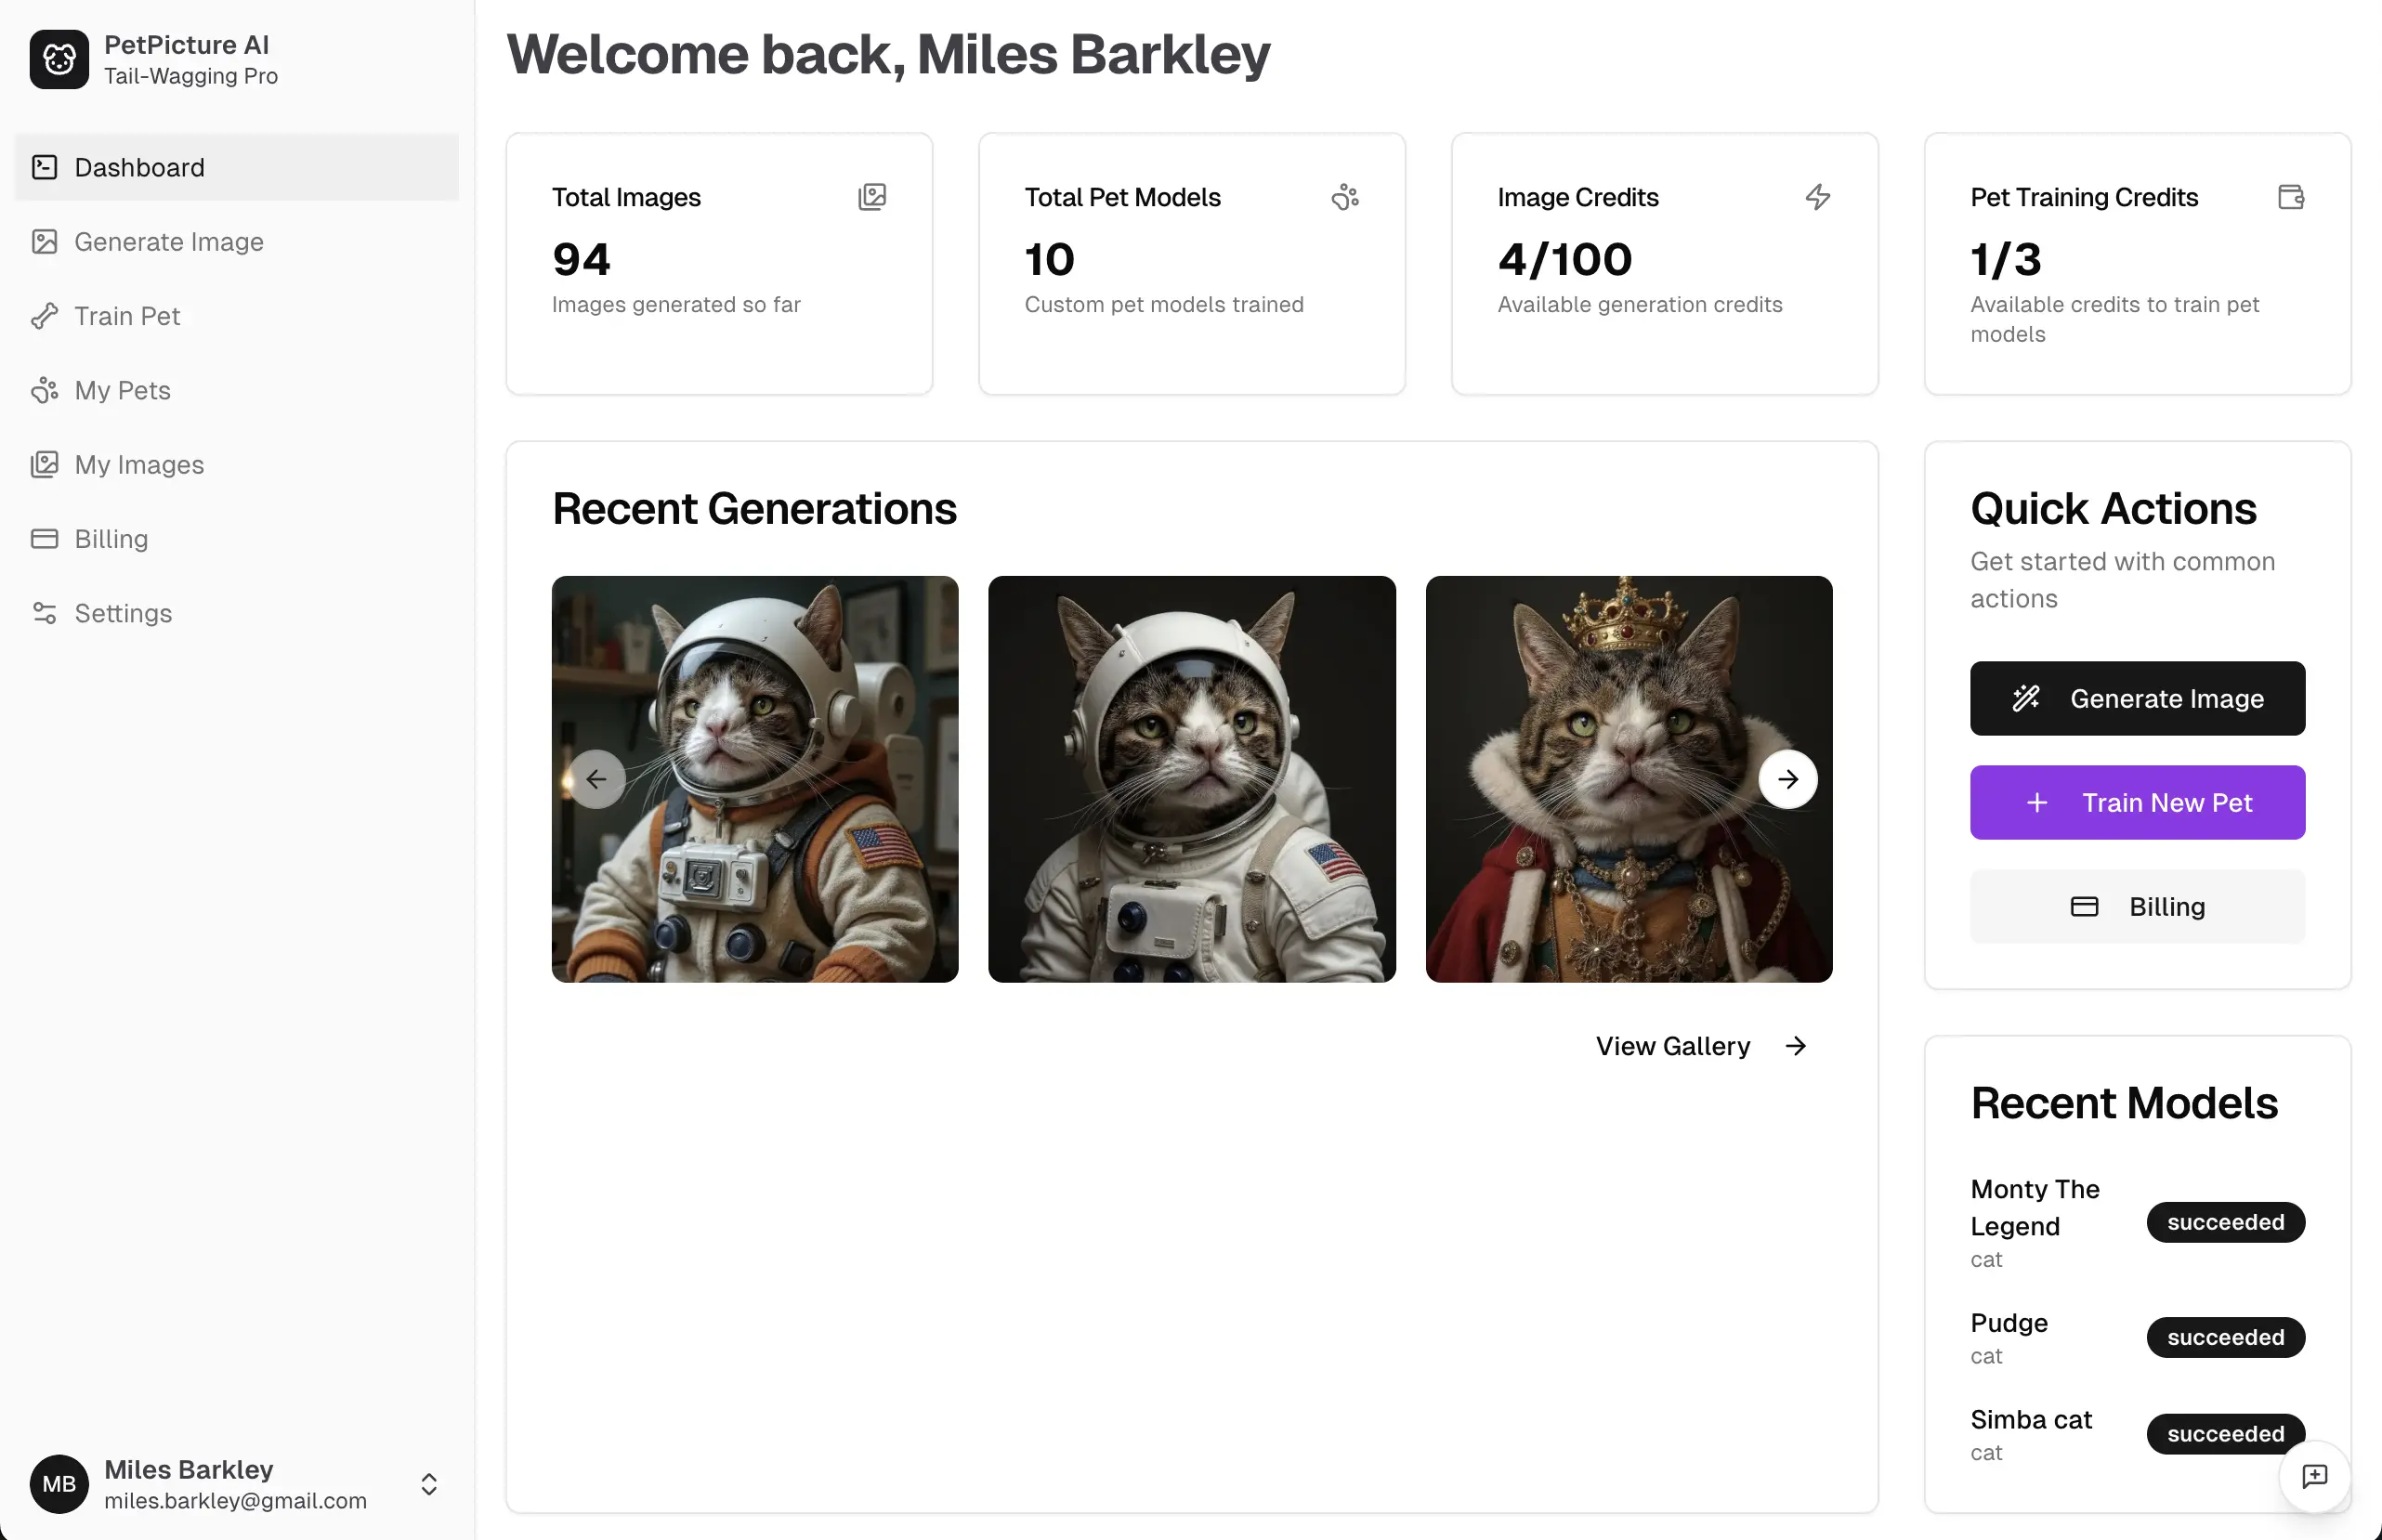2382x1540 pixels.
Task: Click the Total Pet Models paw icon
Action: pos(1345,197)
